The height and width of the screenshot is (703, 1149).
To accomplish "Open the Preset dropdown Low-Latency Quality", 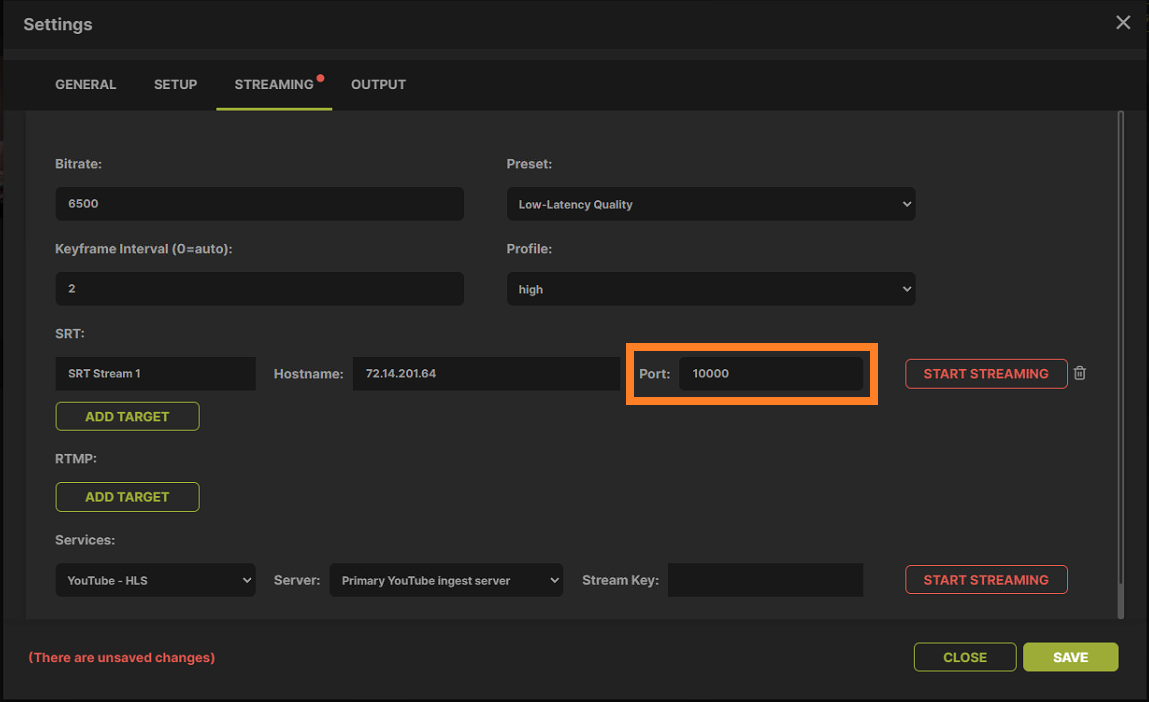I will tap(711, 204).
